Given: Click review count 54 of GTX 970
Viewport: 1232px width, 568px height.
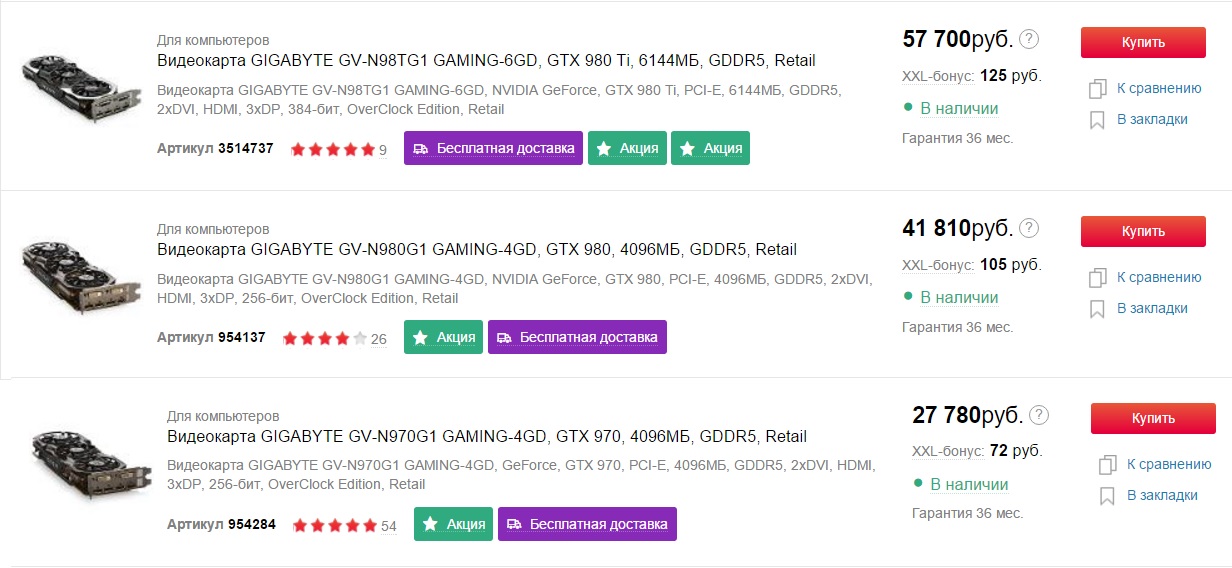Looking at the screenshot, I should [389, 526].
